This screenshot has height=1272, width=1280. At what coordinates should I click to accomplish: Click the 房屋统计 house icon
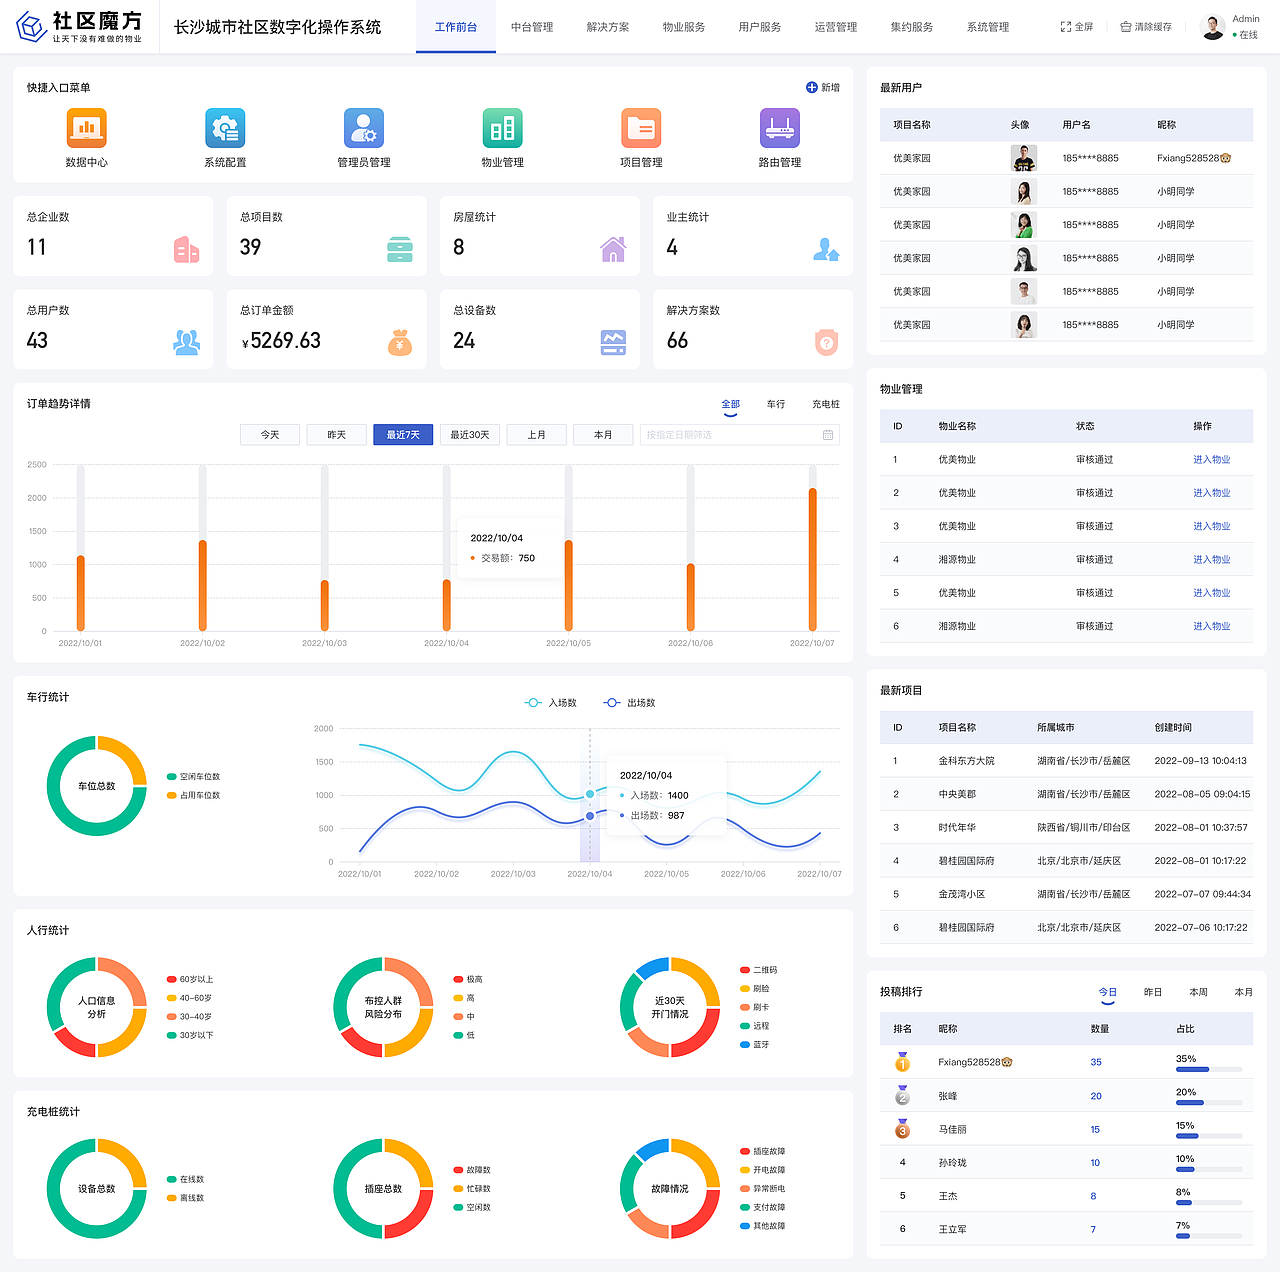click(613, 249)
